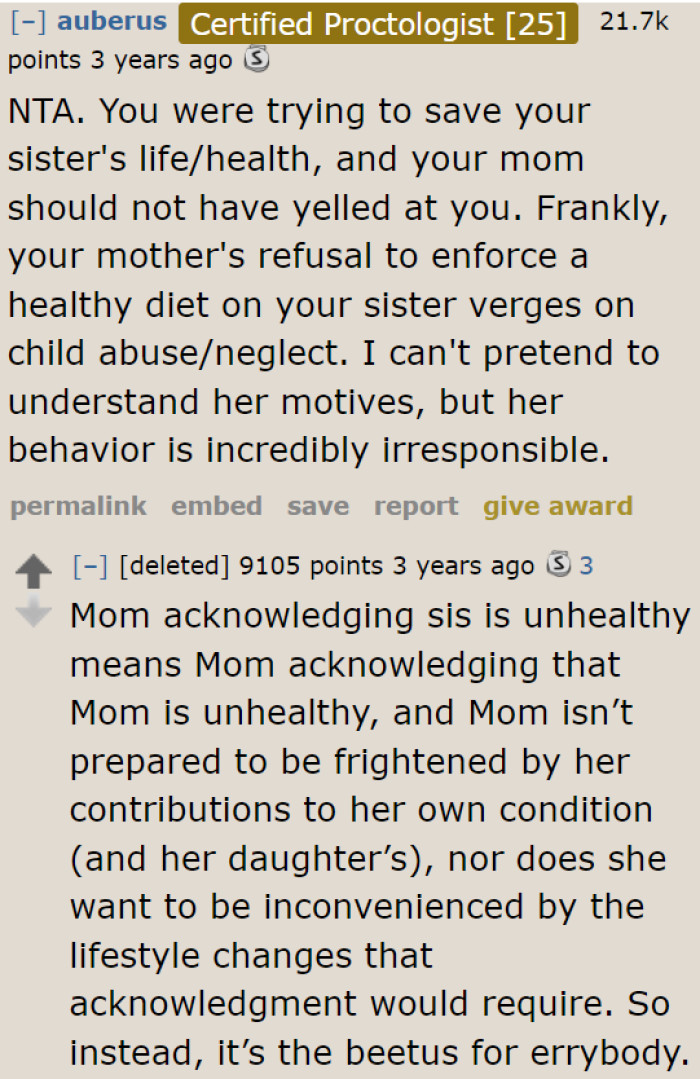Image resolution: width=700 pixels, height=1079 pixels.
Task: Open the embed option for the comment
Action: click(216, 507)
